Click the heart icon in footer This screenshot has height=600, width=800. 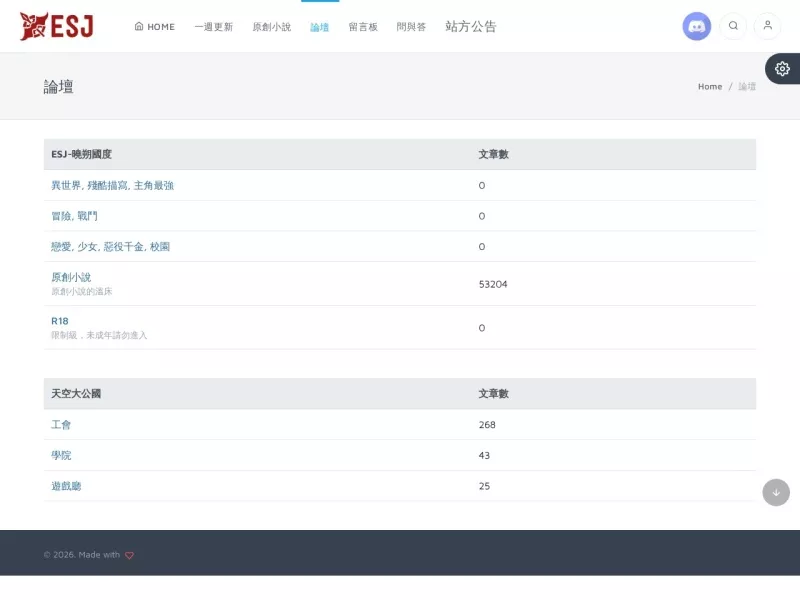click(130, 555)
